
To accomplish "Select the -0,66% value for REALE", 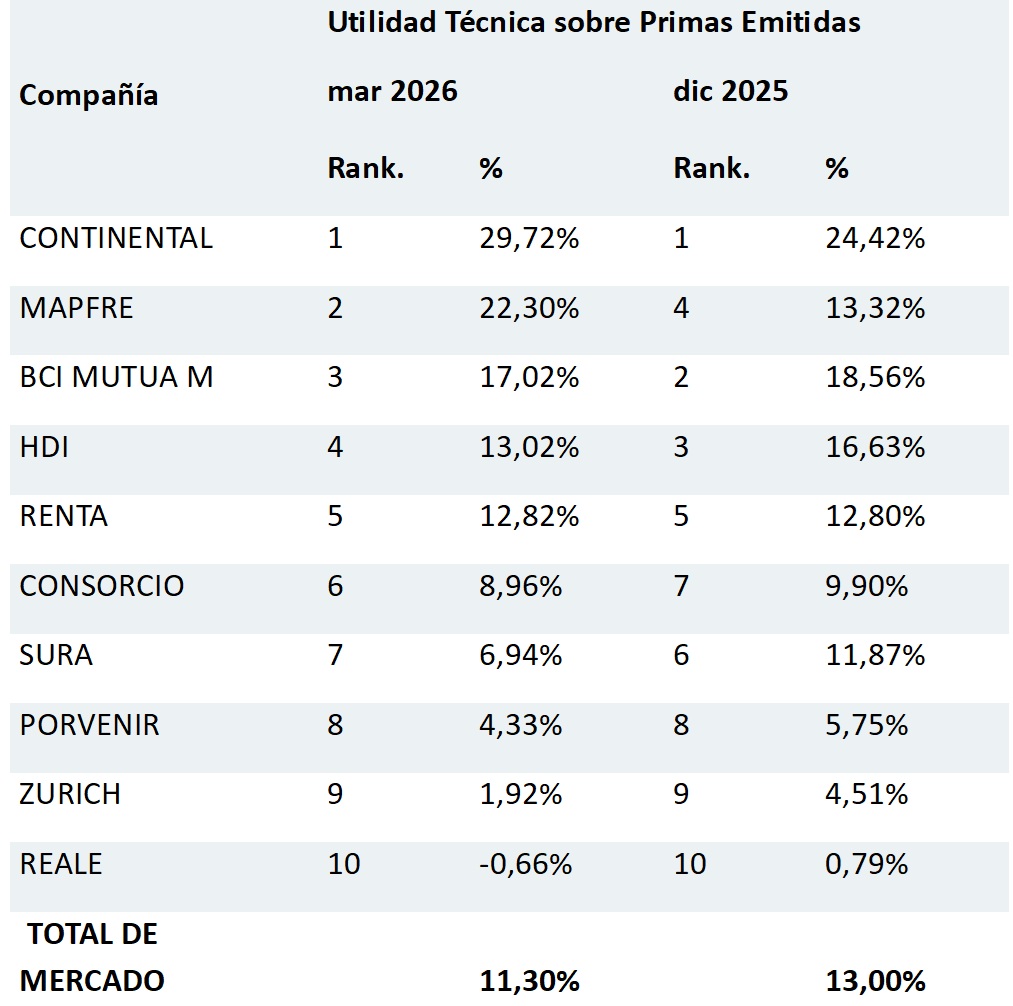I will click(525, 865).
